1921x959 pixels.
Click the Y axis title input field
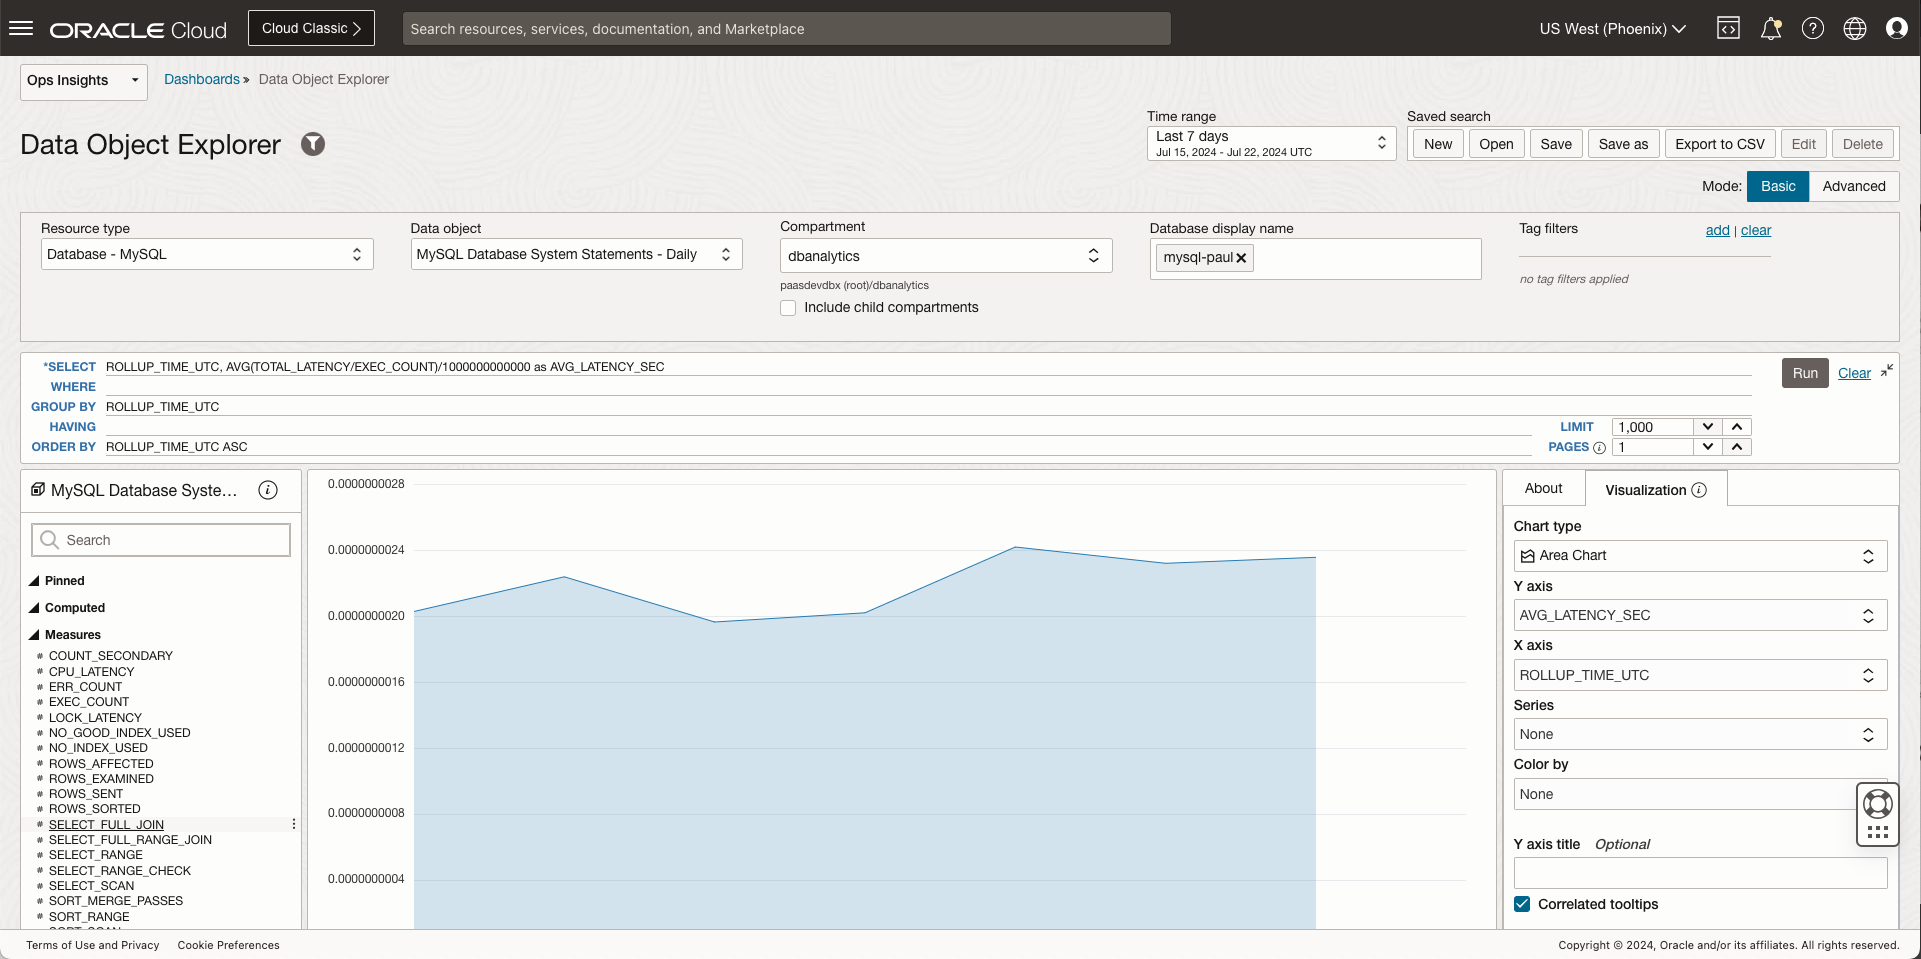click(x=1699, y=873)
